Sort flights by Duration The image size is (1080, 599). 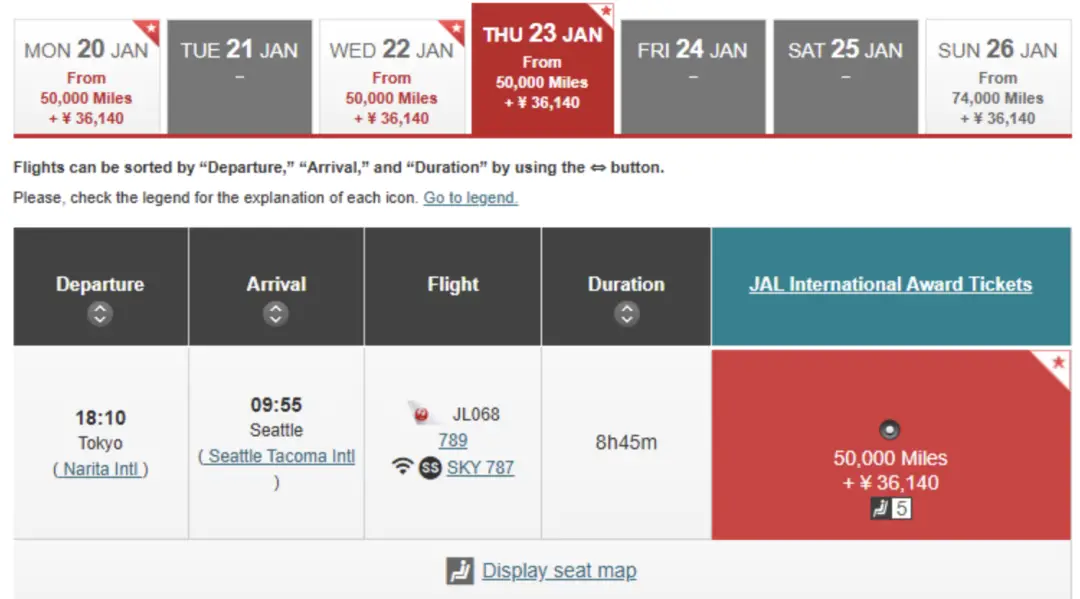[626, 314]
